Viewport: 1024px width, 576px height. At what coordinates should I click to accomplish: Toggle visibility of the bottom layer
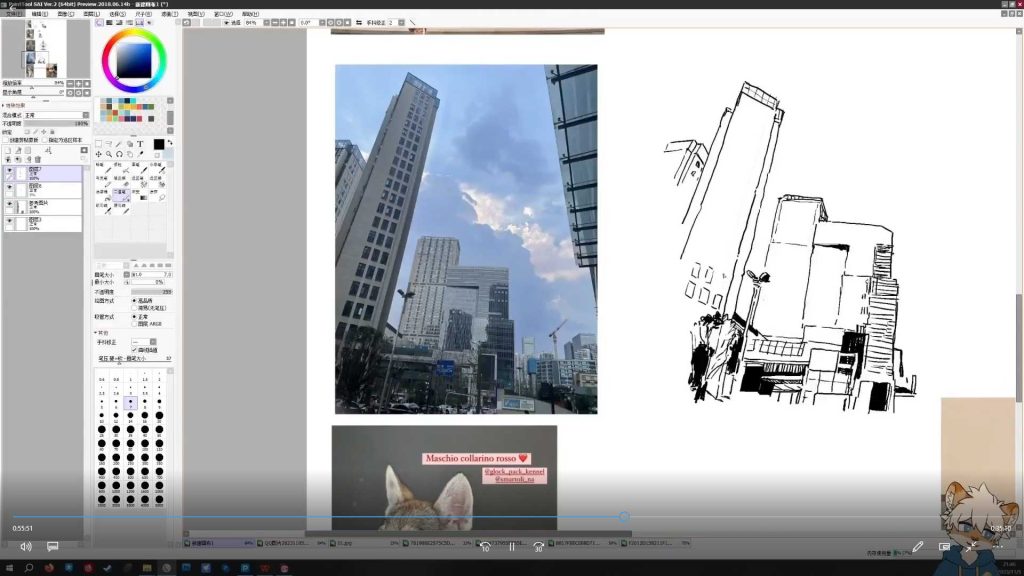pyautogui.click(x=9, y=223)
